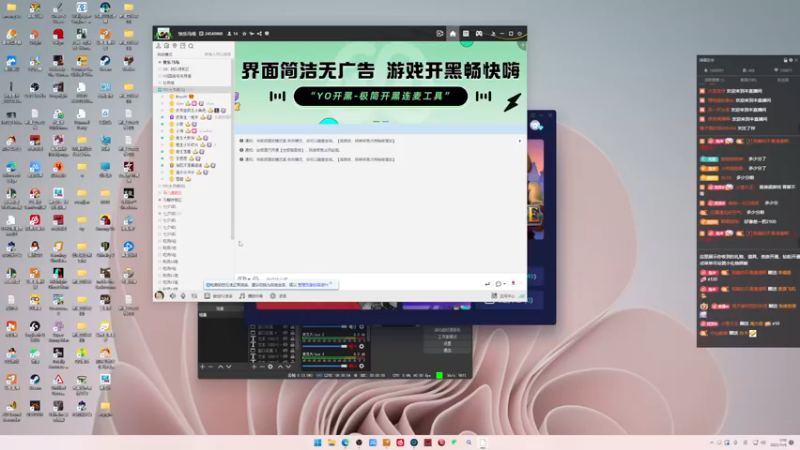Click the add source plus button in OBS

coord(254,366)
